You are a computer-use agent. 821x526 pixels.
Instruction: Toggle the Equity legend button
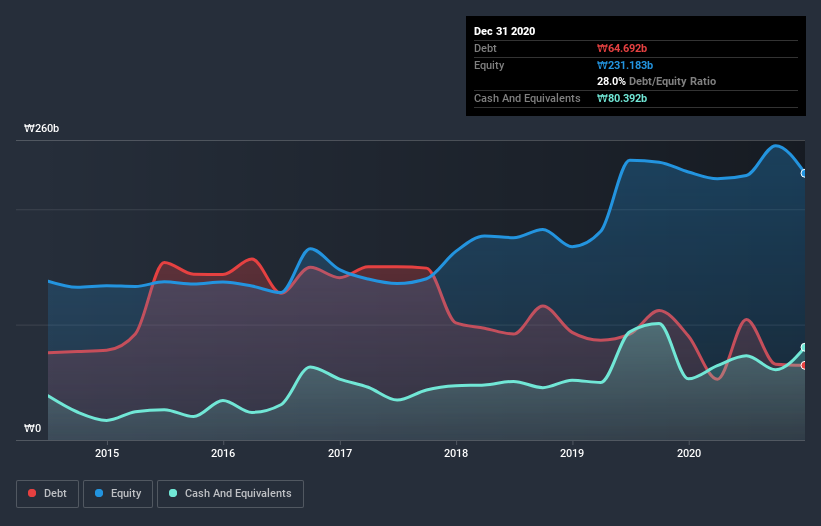tap(118, 494)
